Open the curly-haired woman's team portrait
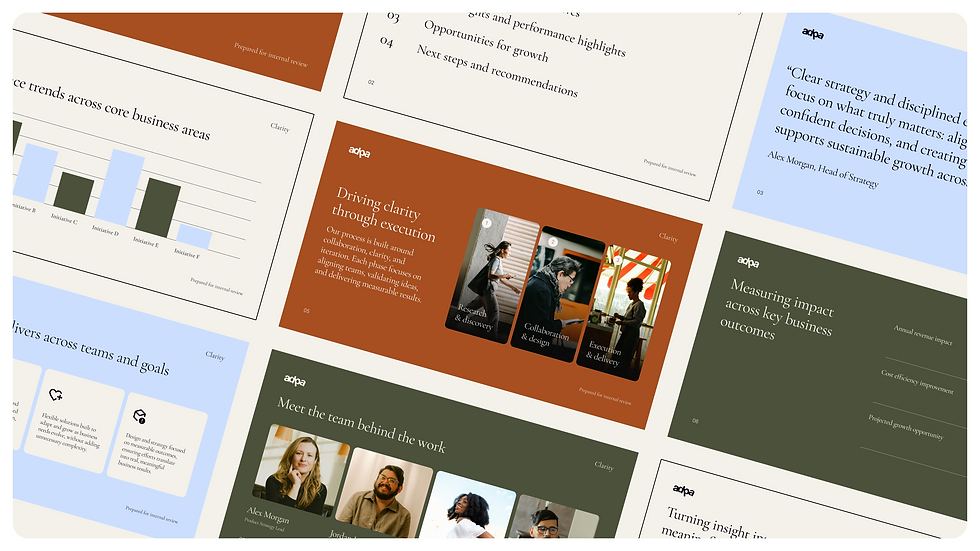 tap(468, 507)
